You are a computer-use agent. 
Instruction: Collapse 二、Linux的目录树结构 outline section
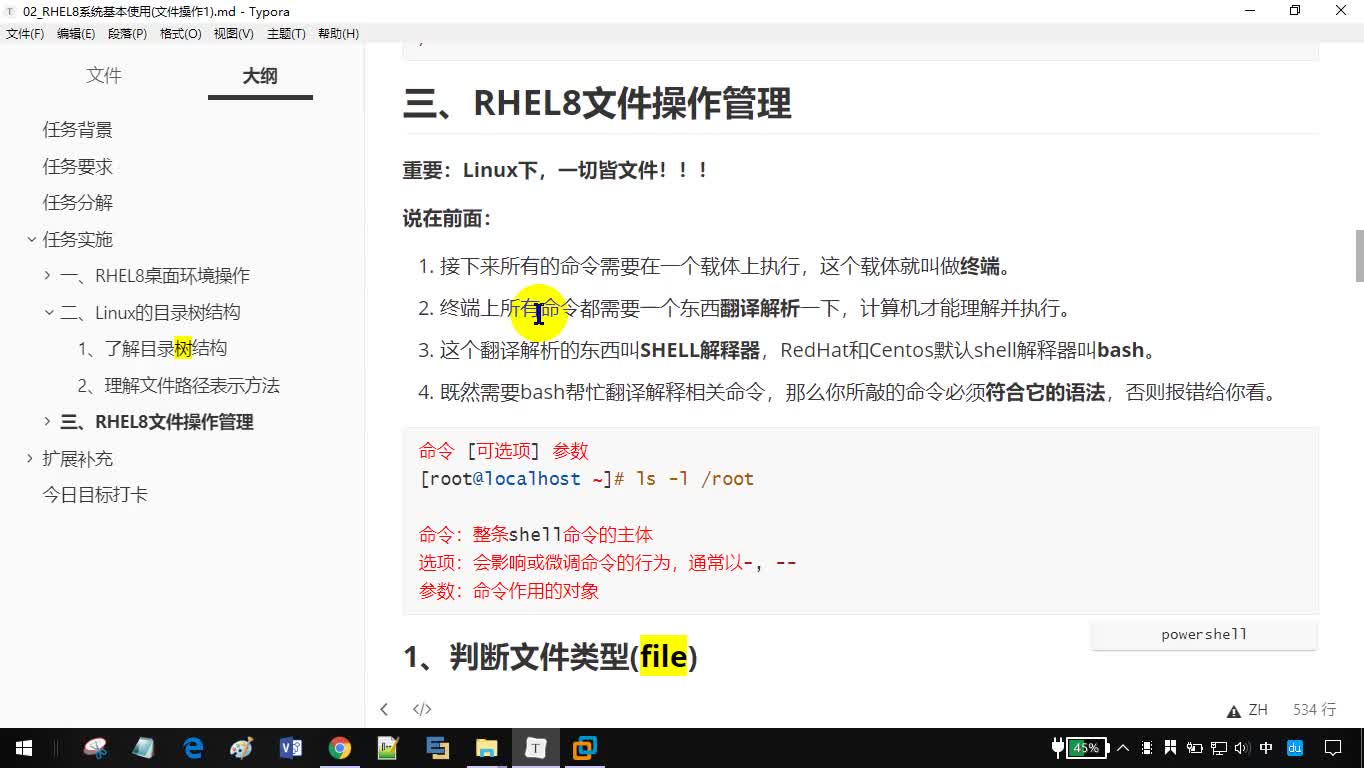click(x=48, y=312)
